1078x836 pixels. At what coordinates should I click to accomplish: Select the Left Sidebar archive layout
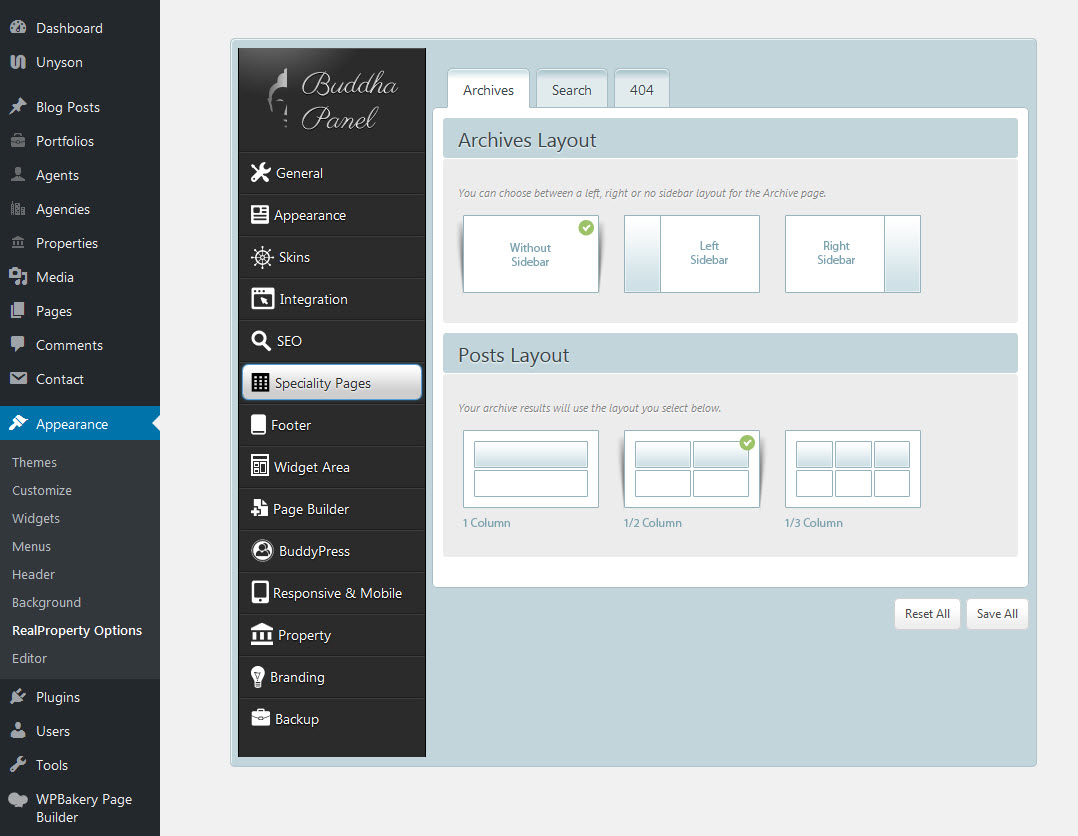click(x=692, y=254)
